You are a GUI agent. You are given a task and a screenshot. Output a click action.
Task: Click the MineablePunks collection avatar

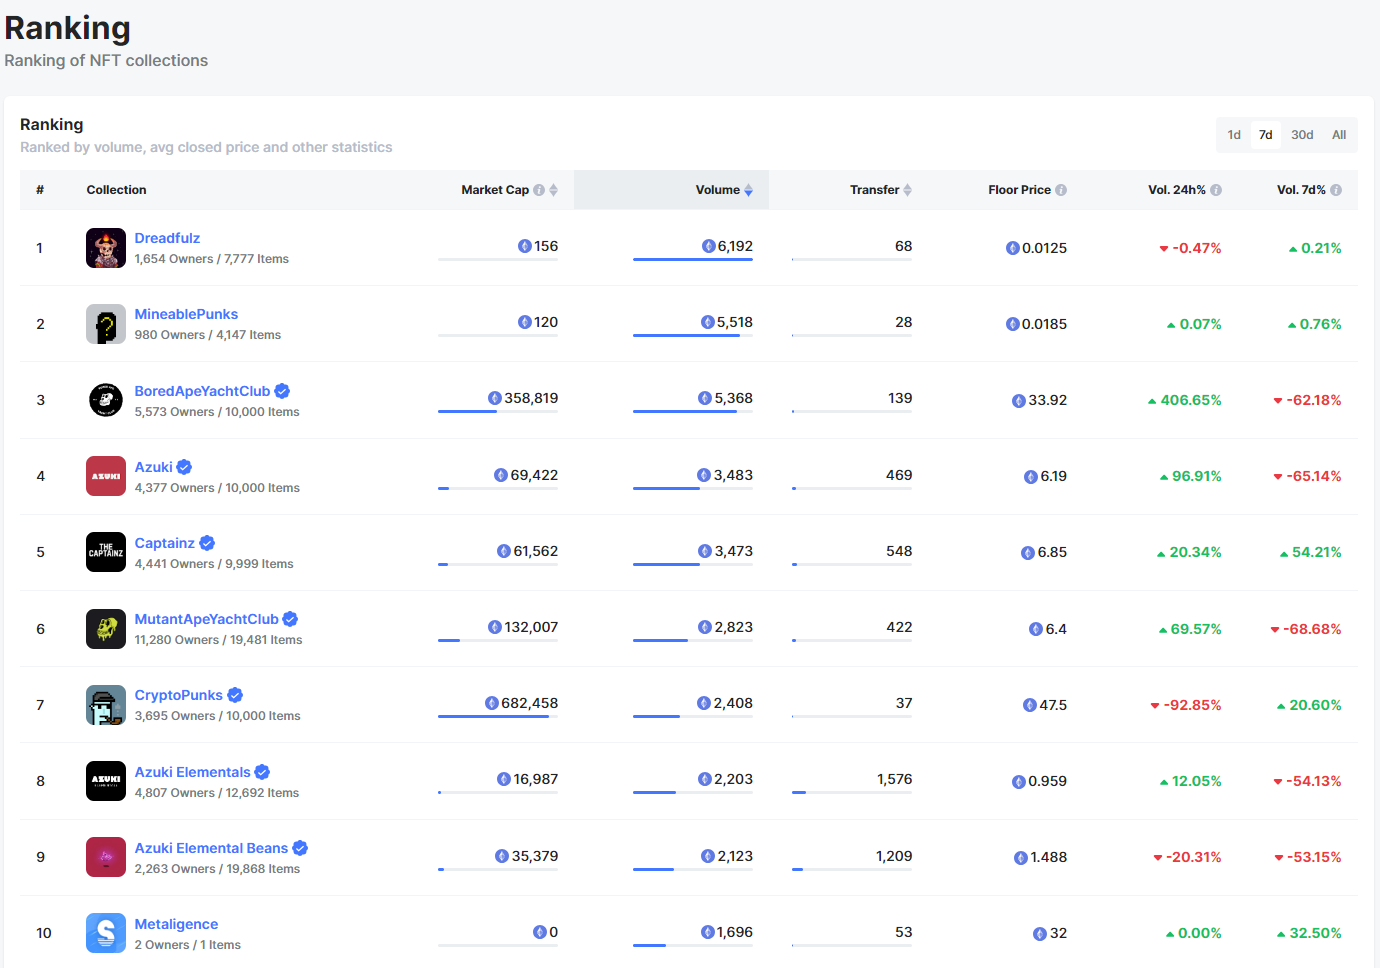tap(106, 324)
